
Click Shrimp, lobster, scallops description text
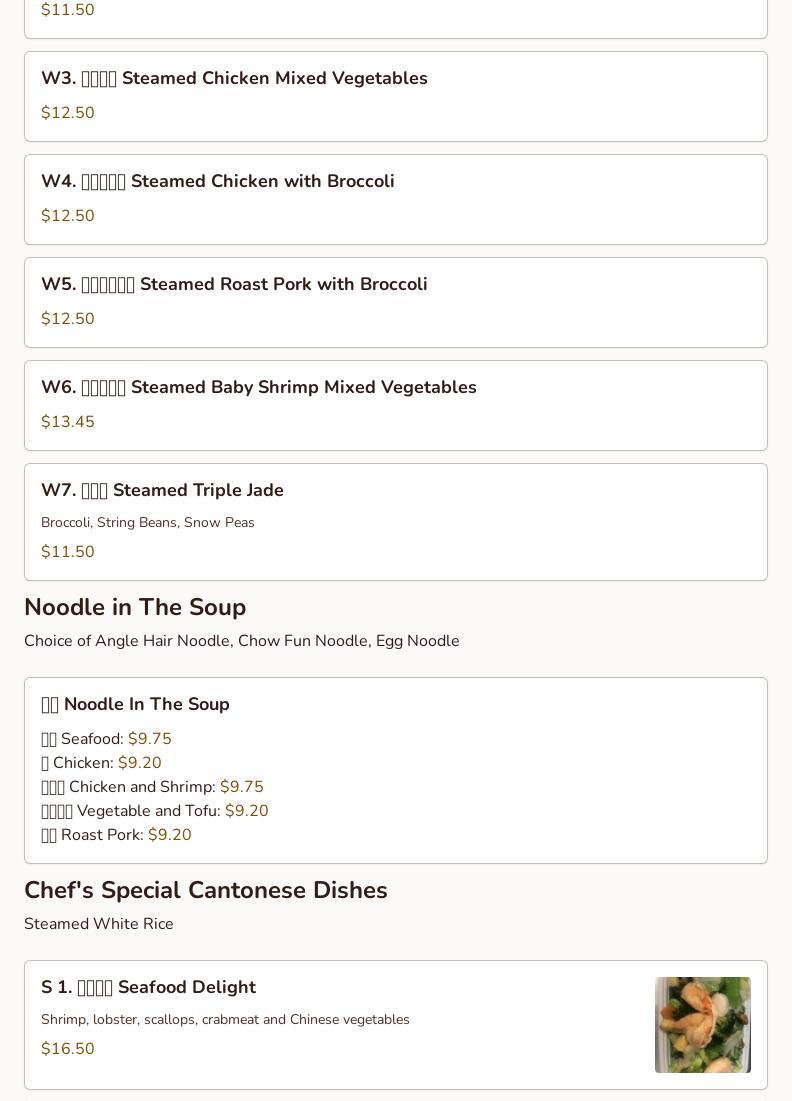click(x=225, y=1020)
